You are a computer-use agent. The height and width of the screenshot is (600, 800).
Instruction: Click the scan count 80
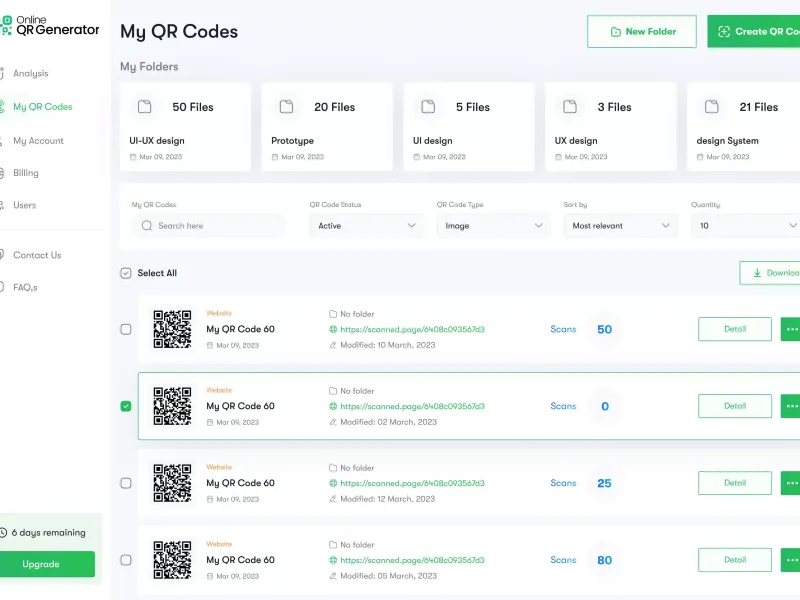[x=605, y=560]
